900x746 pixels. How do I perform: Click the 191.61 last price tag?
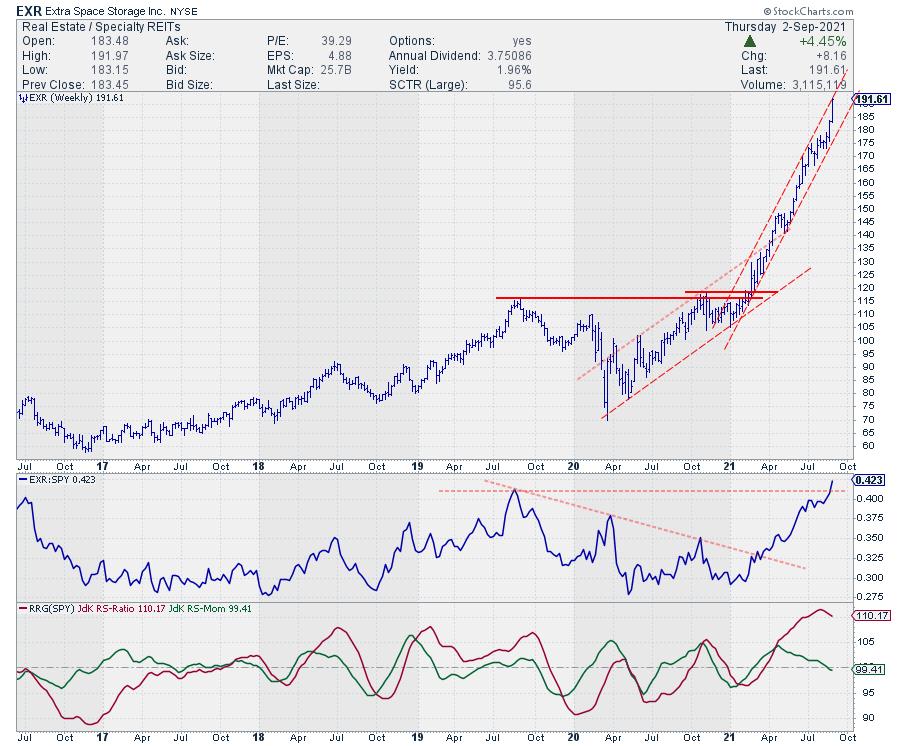click(x=869, y=99)
